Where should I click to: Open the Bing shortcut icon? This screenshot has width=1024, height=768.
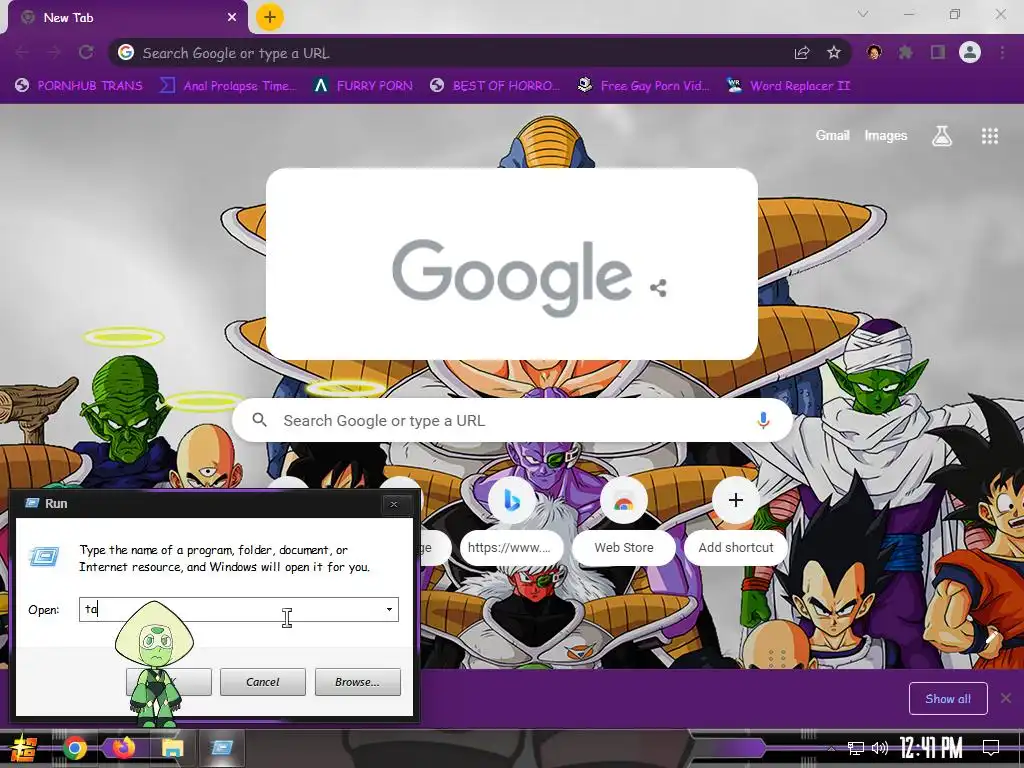coord(511,501)
